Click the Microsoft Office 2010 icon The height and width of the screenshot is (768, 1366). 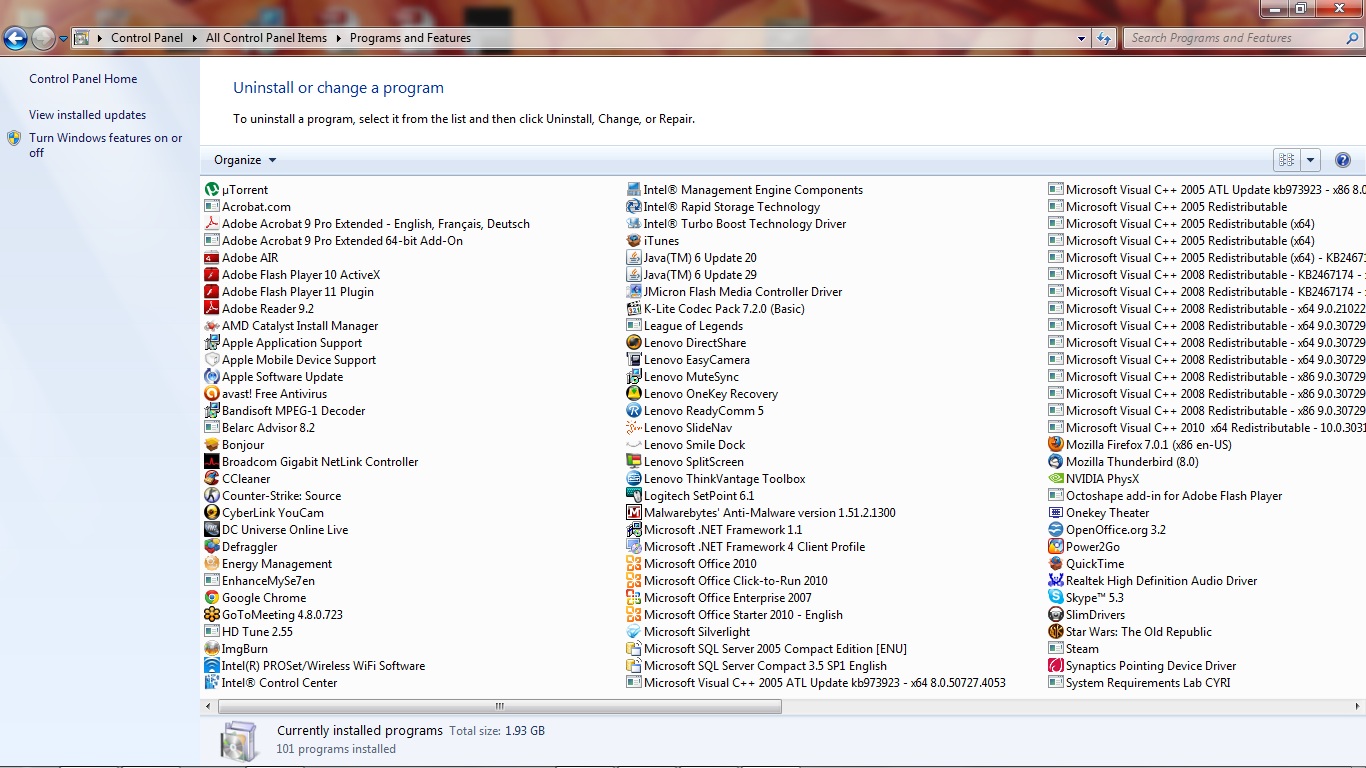[634, 564]
